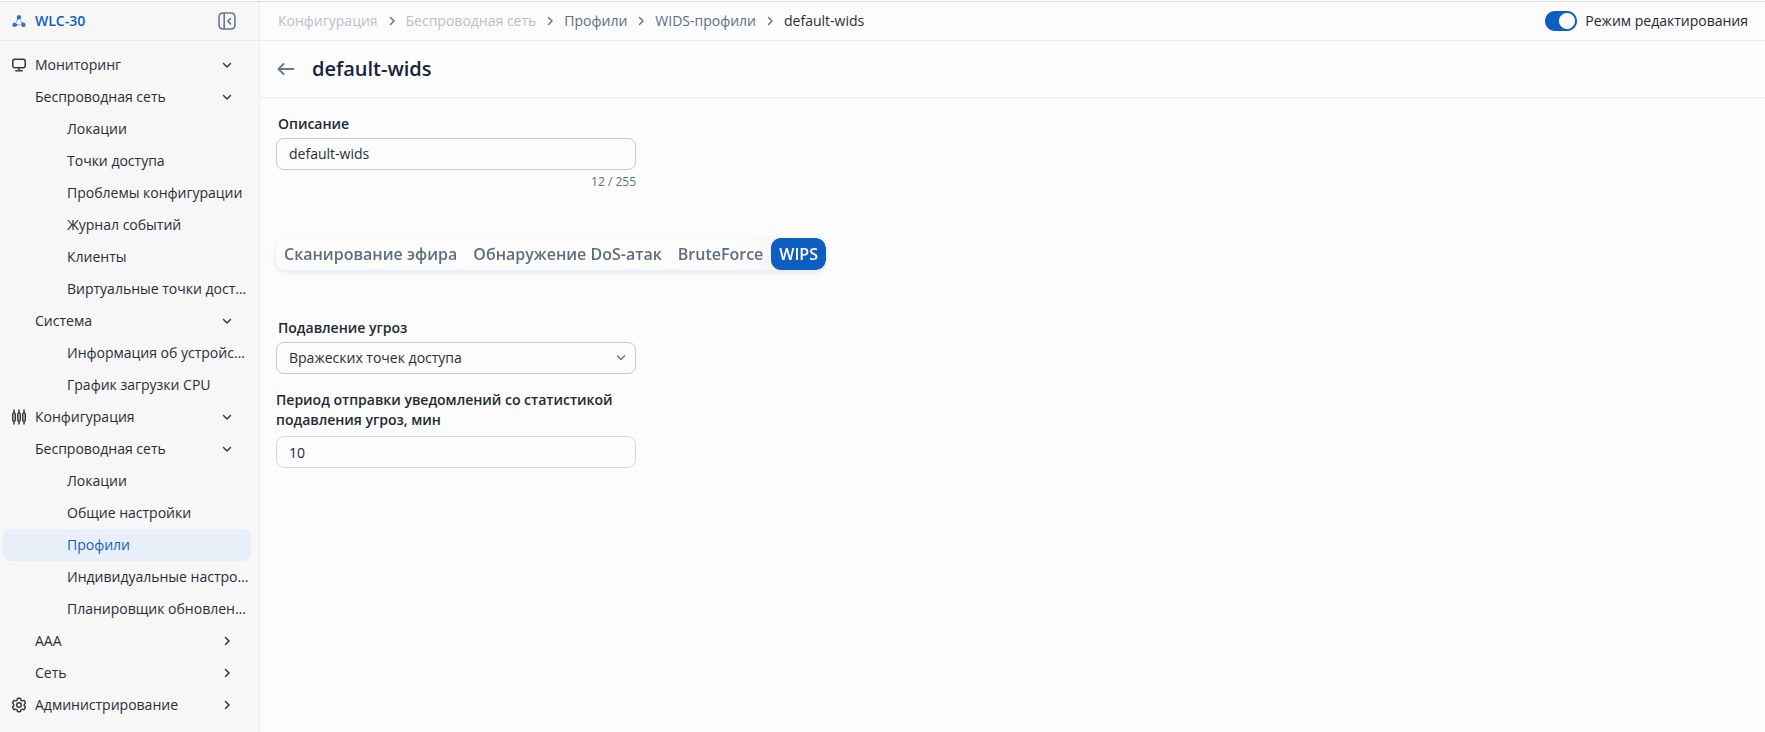The width and height of the screenshot is (1765, 732).
Task: Open the Подавление угроз dropdown
Action: [456, 358]
